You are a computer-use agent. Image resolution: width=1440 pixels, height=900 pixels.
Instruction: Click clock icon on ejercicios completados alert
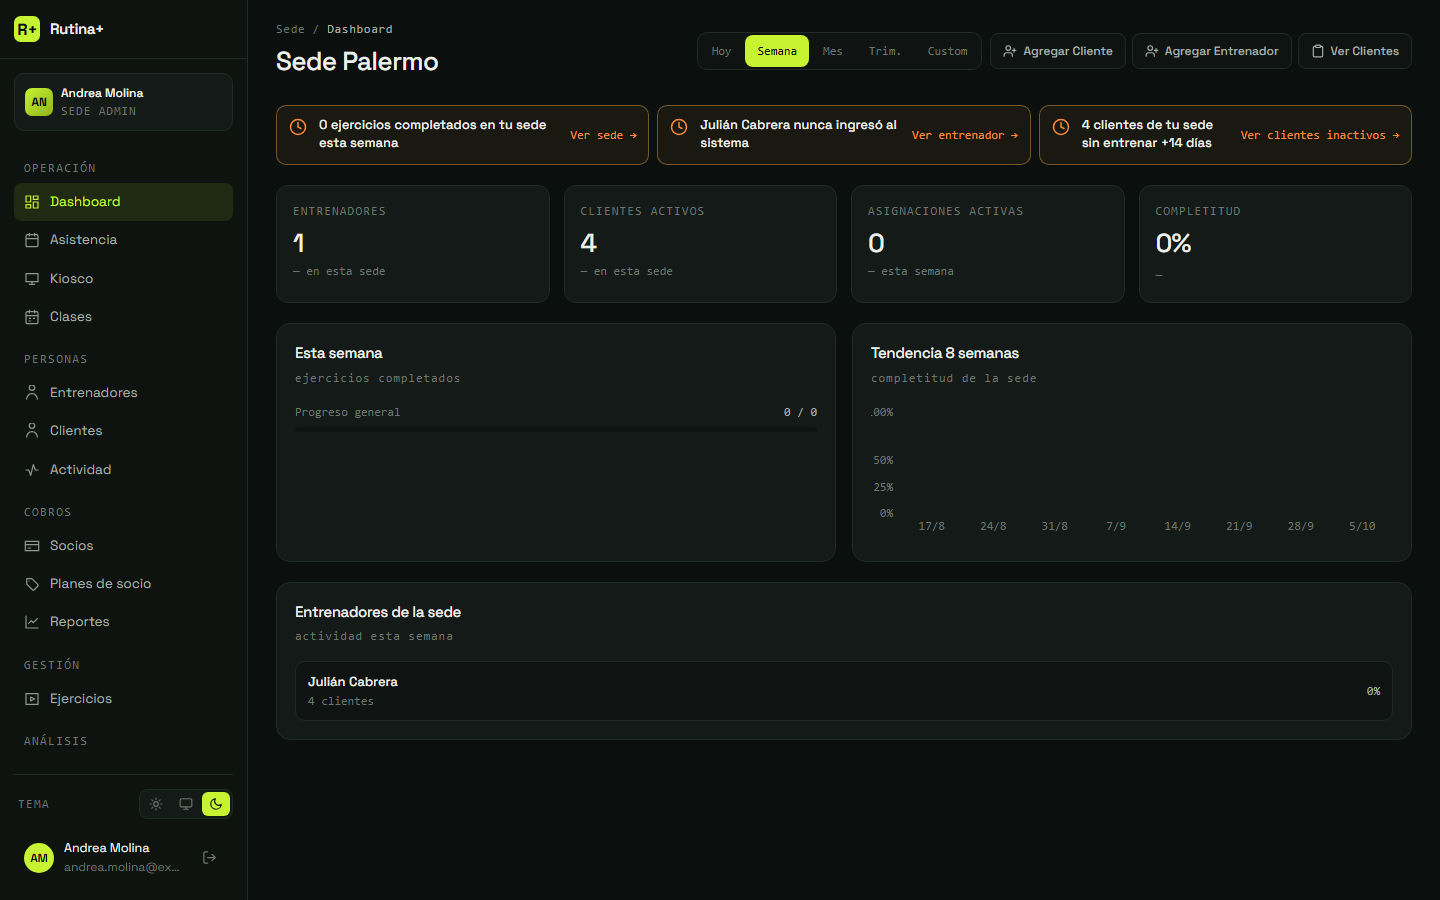pyautogui.click(x=298, y=127)
